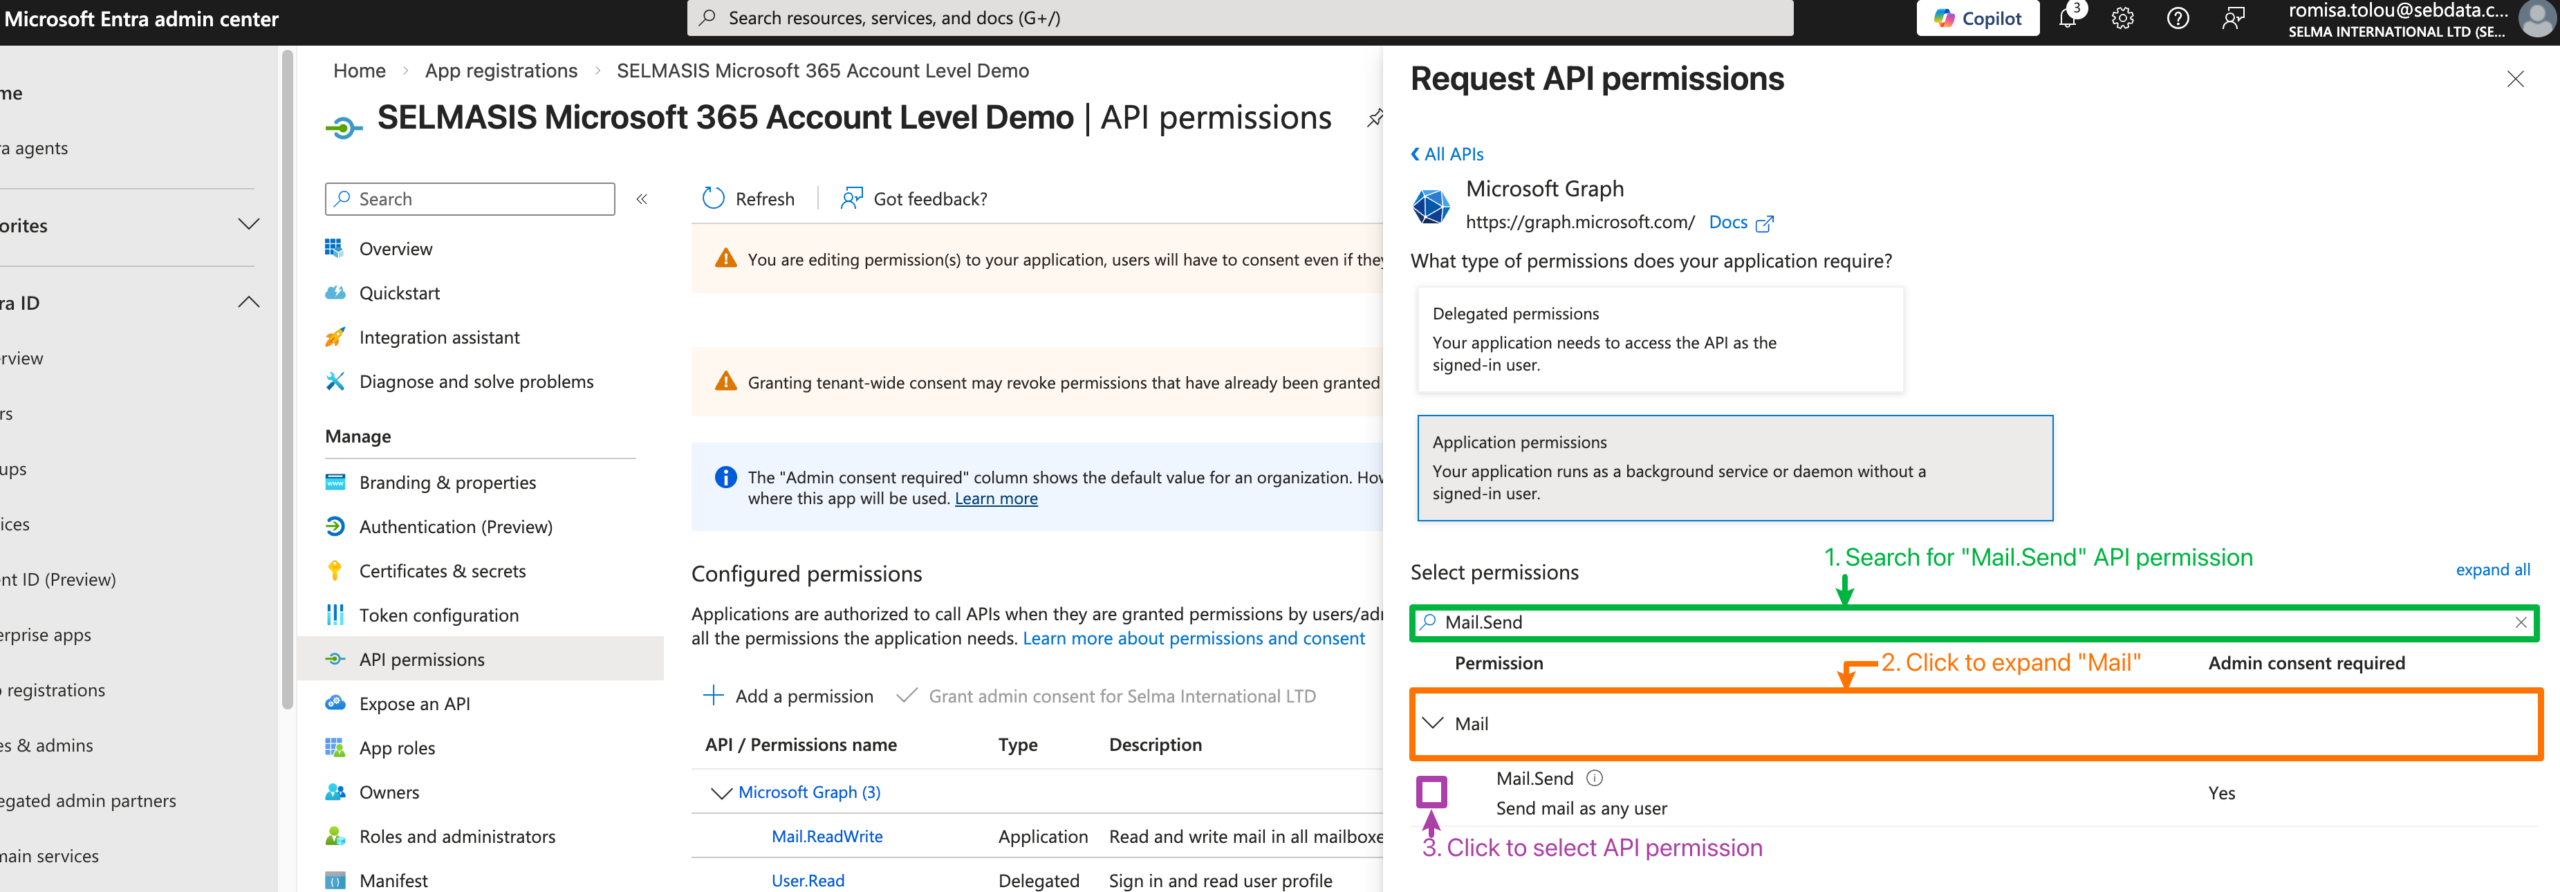Open Certificates & secrets menu item
The image size is (2560, 892).
[x=442, y=571]
